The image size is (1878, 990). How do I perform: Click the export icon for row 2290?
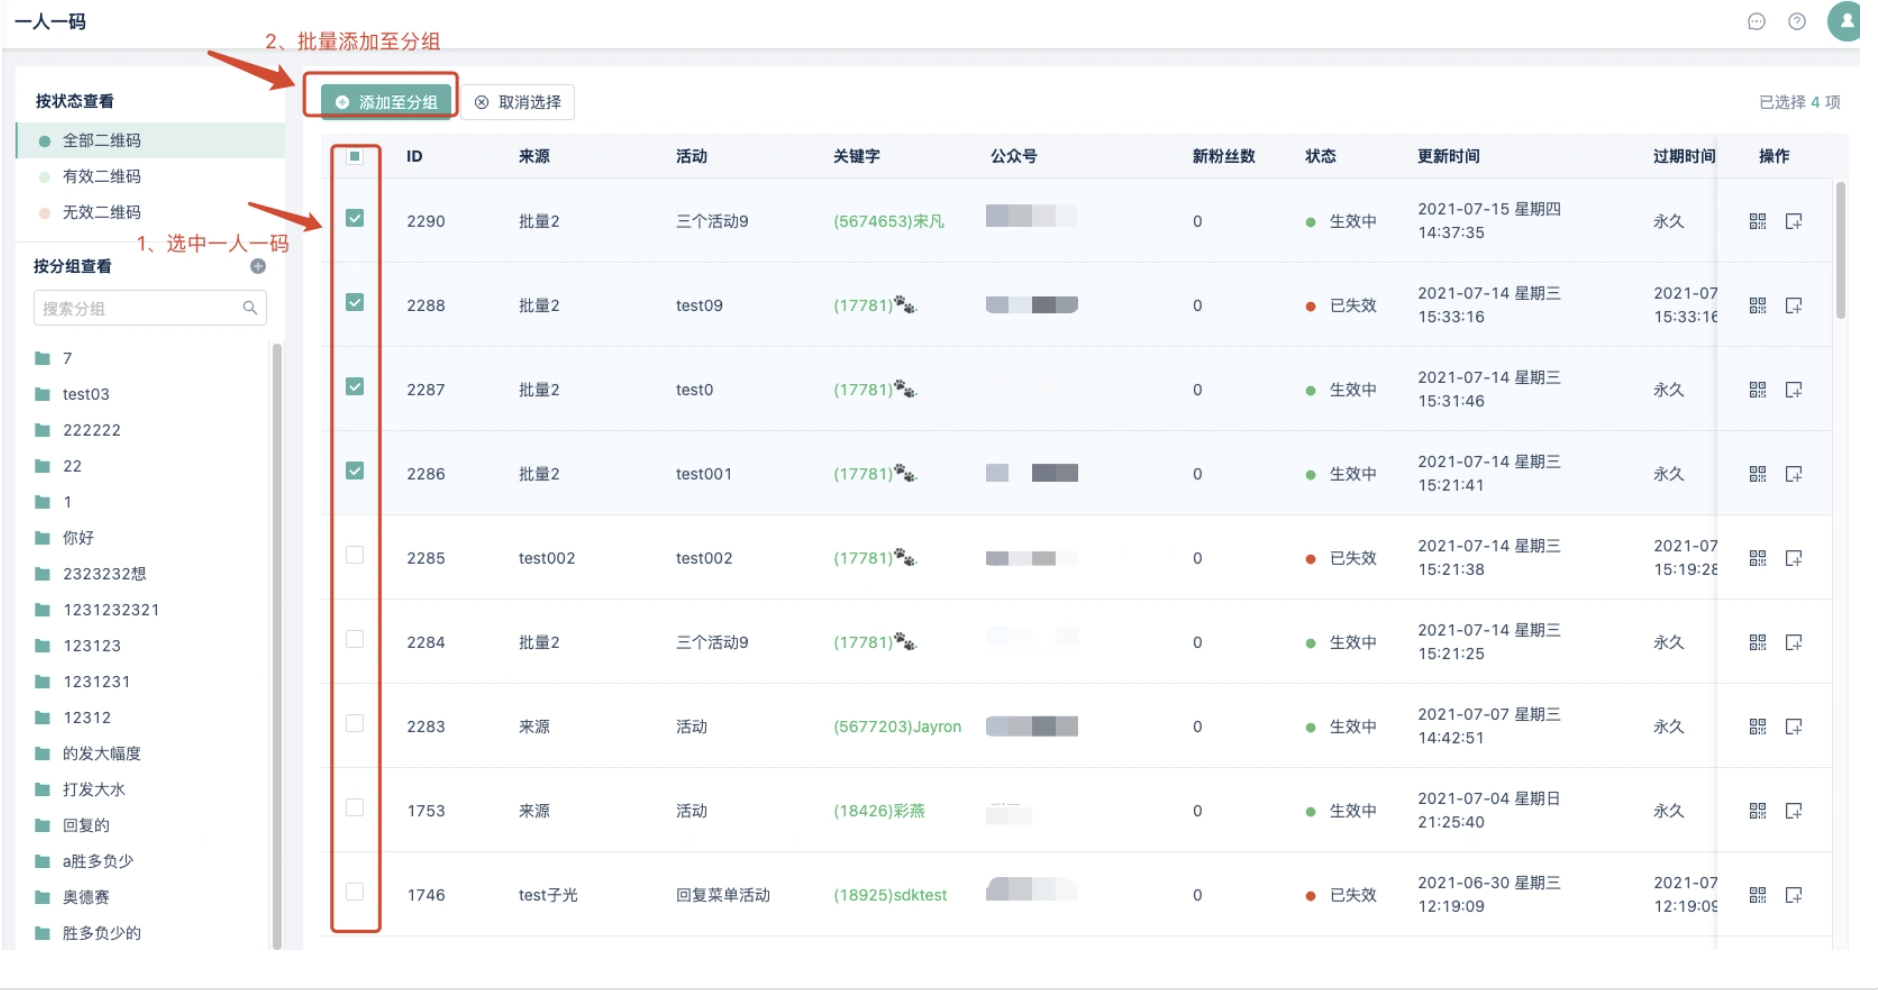(1794, 221)
